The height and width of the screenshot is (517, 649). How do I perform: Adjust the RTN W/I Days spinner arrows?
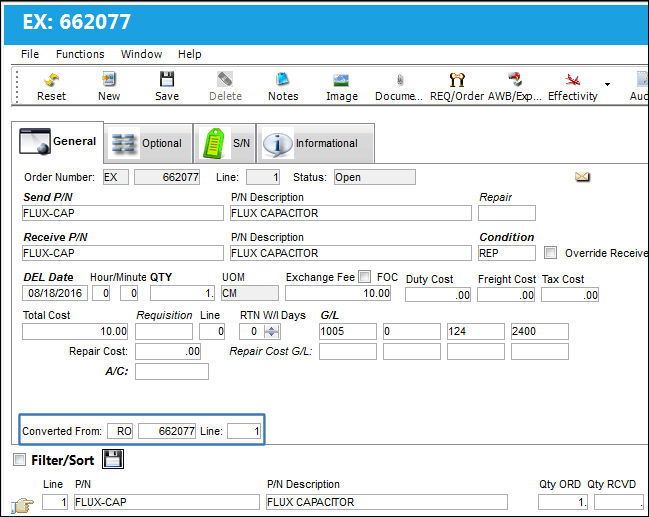click(272, 331)
